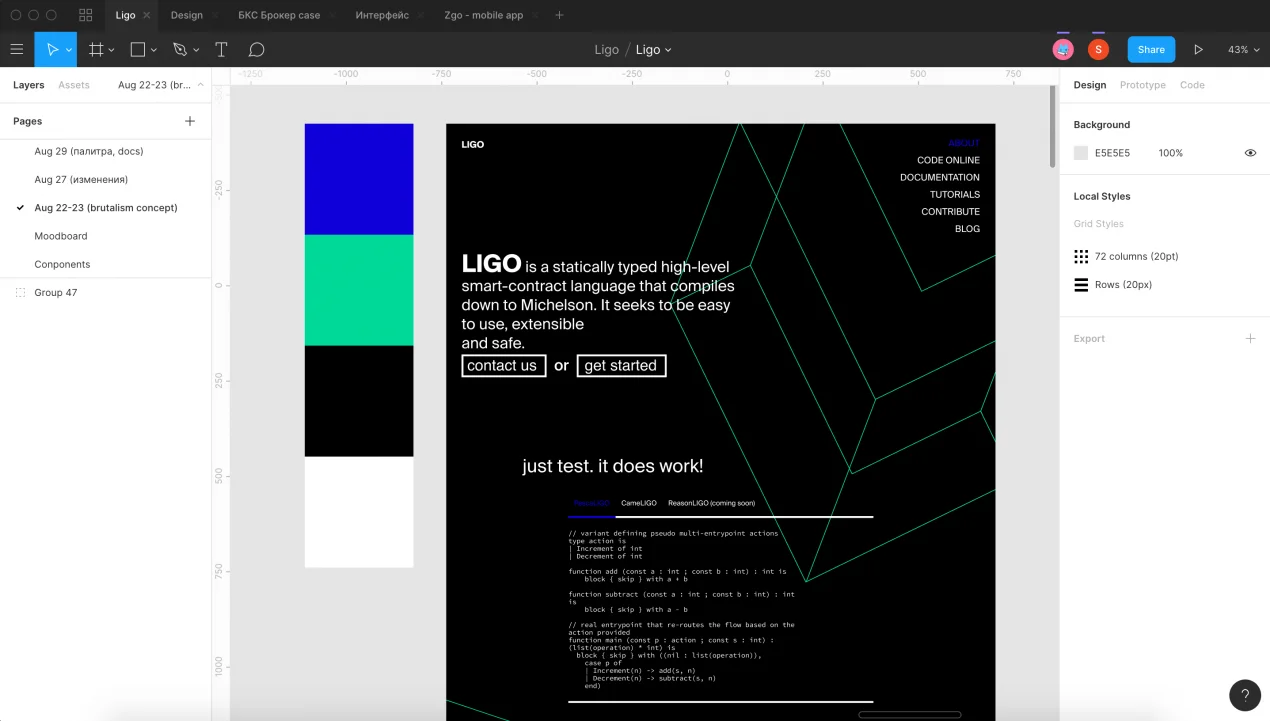
Task: Click the just test. it does work! heading
Action: coord(612,466)
